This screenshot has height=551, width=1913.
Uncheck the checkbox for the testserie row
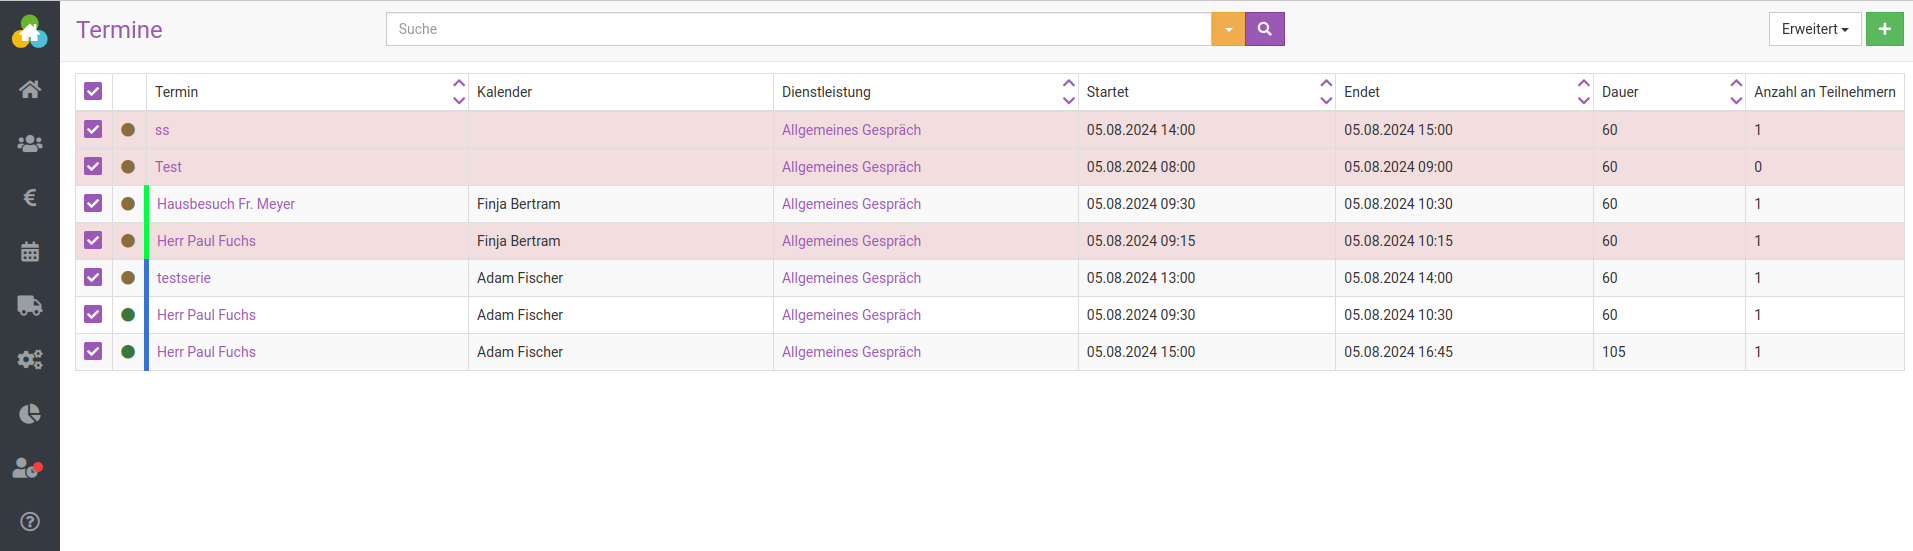[x=93, y=278]
